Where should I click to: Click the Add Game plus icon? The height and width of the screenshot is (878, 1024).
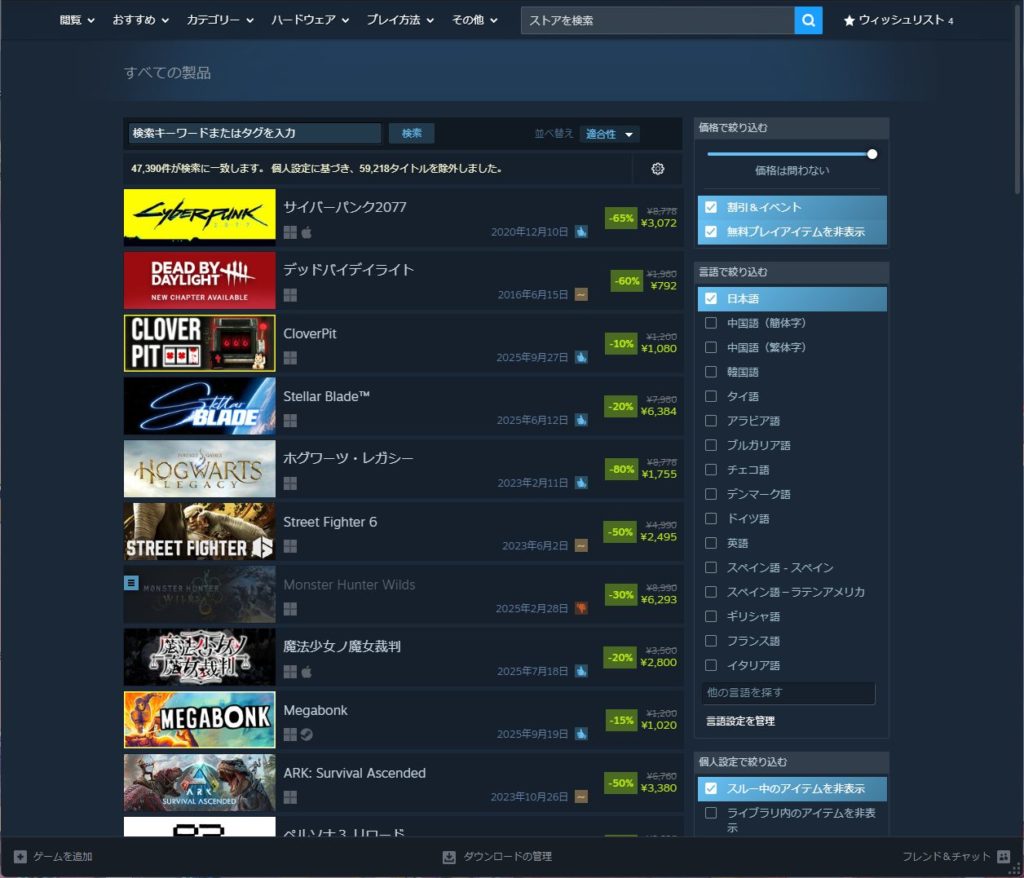(x=20, y=857)
